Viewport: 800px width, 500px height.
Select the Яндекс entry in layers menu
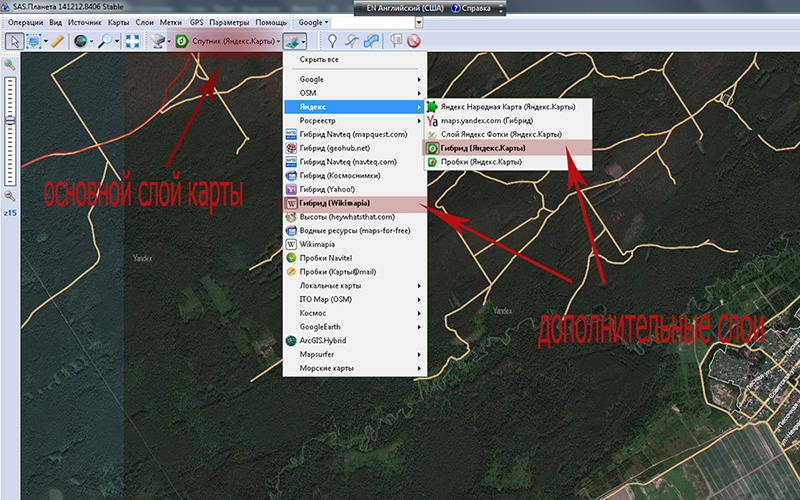coord(355,107)
